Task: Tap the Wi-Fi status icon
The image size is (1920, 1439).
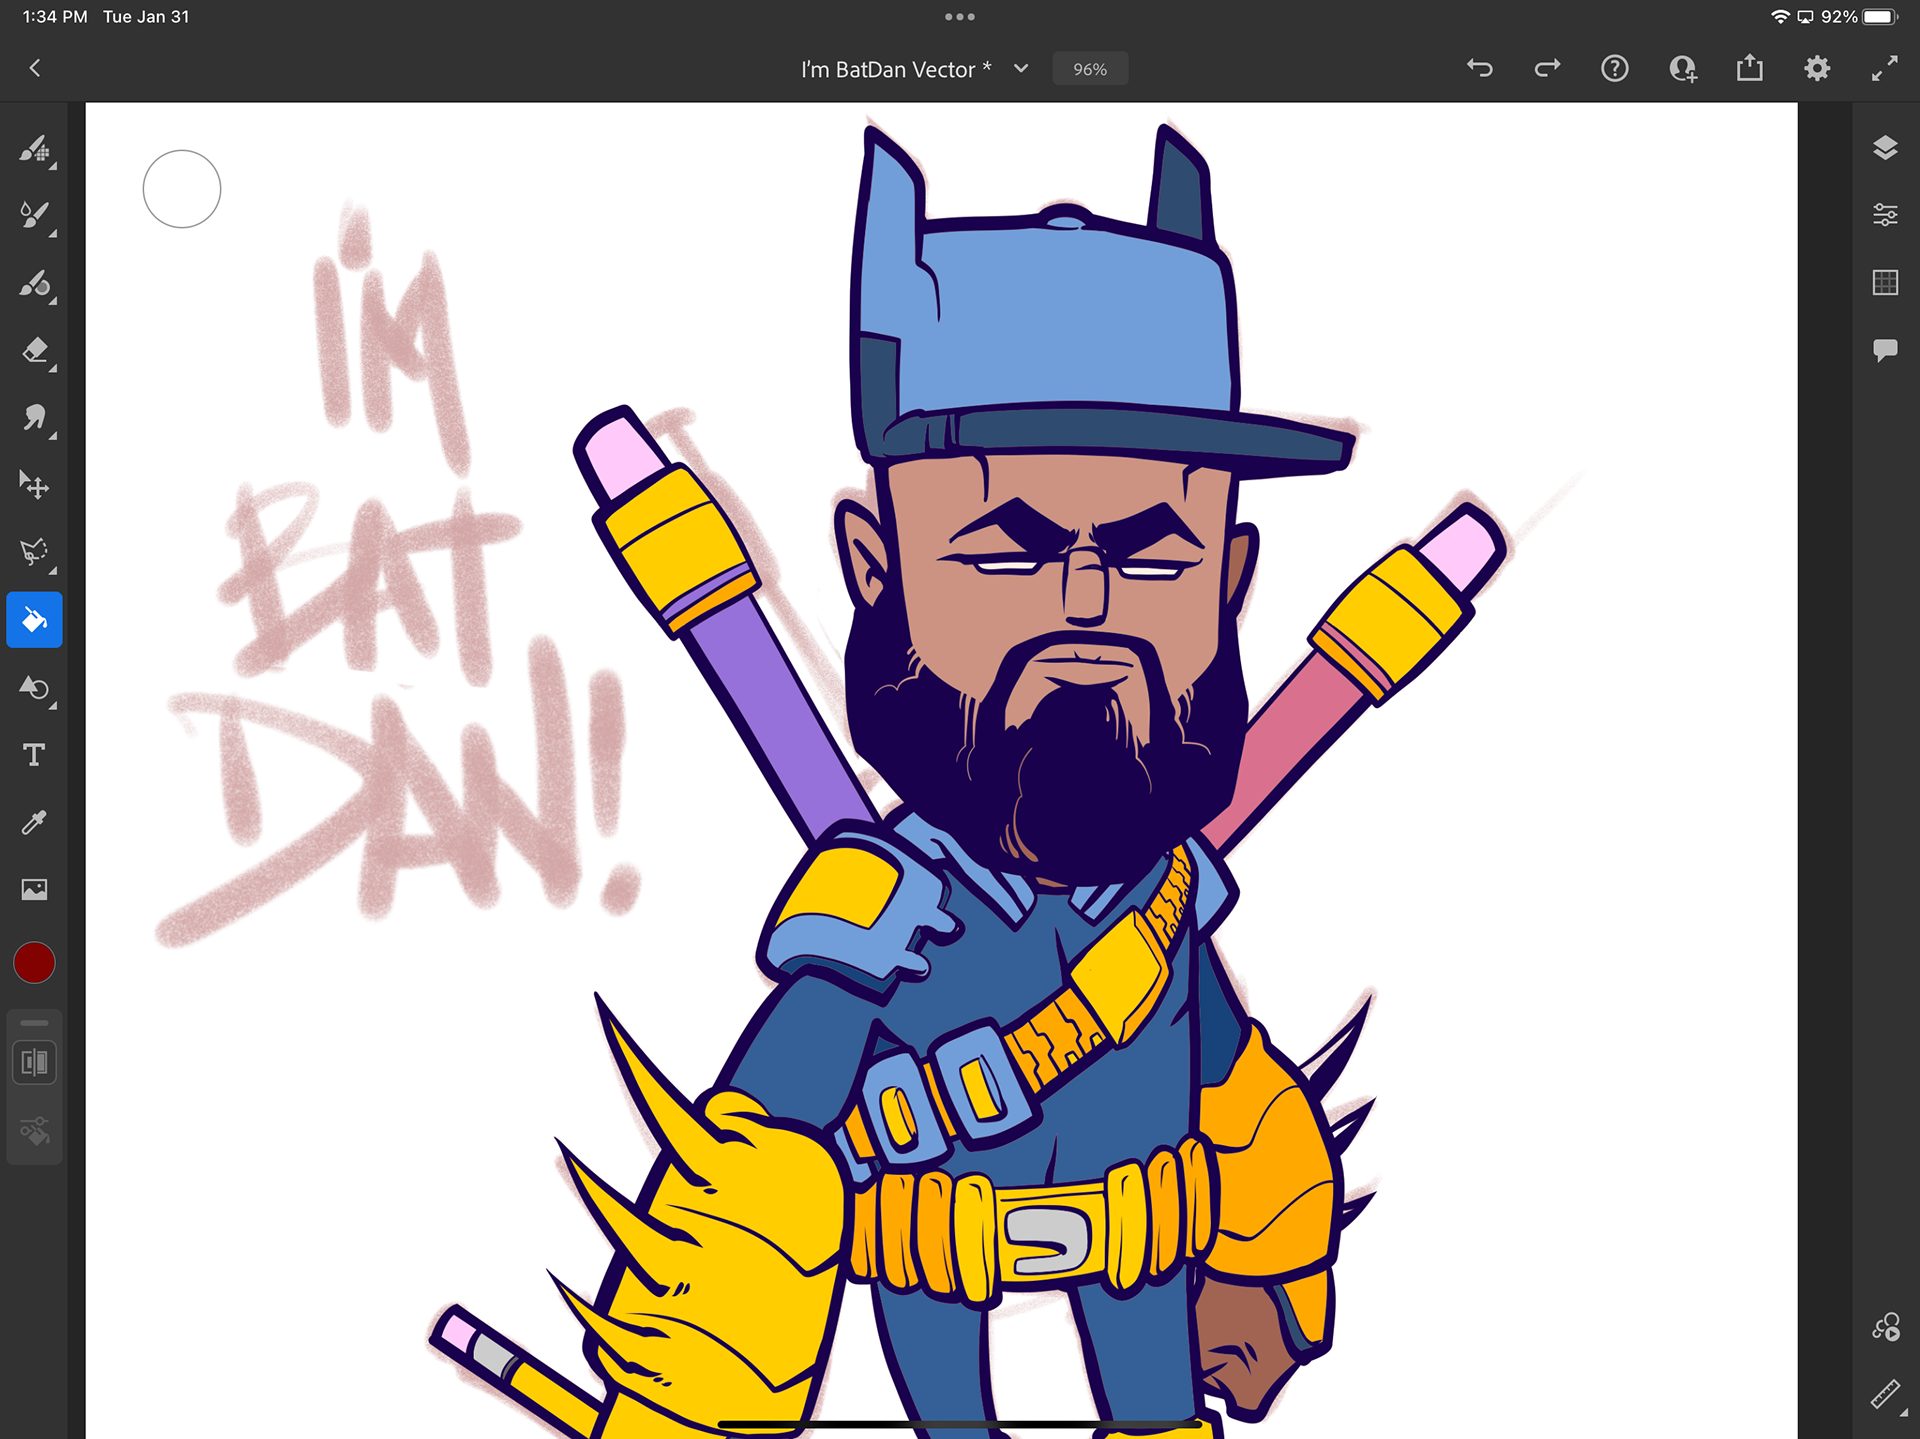Action: (1780, 17)
